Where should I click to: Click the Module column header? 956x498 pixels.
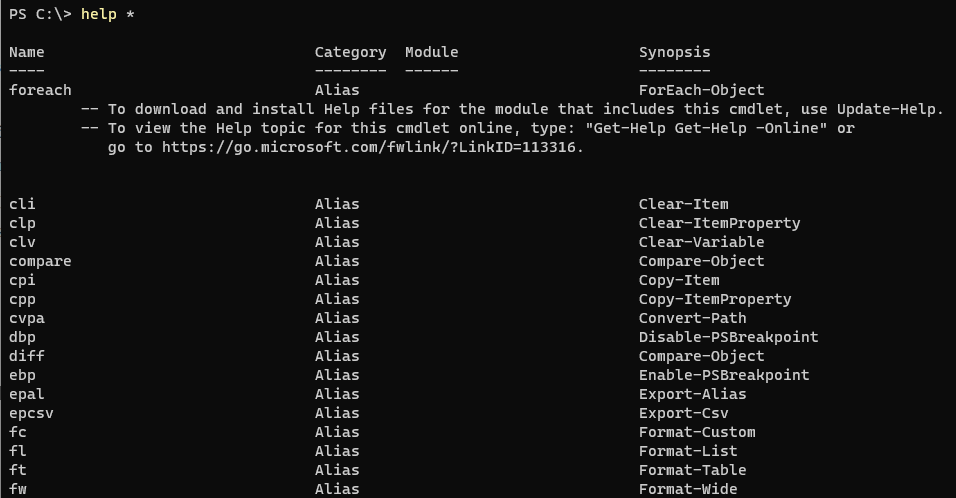click(432, 52)
